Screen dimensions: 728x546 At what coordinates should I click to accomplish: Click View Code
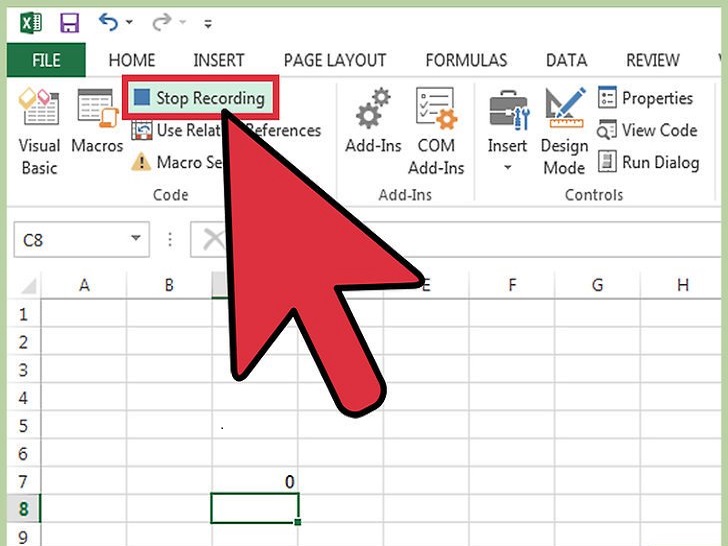pyautogui.click(x=648, y=130)
